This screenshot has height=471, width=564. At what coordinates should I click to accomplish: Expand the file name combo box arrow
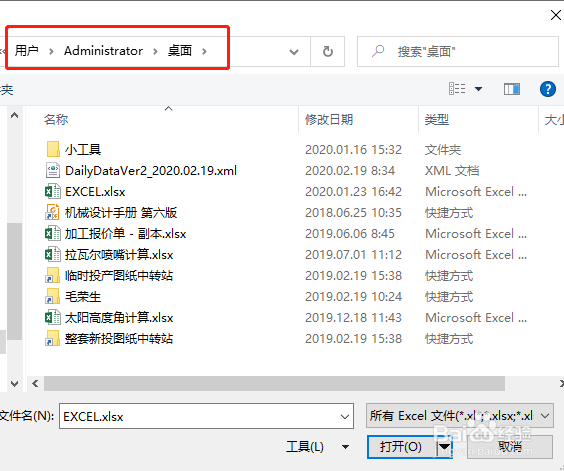tap(345, 417)
